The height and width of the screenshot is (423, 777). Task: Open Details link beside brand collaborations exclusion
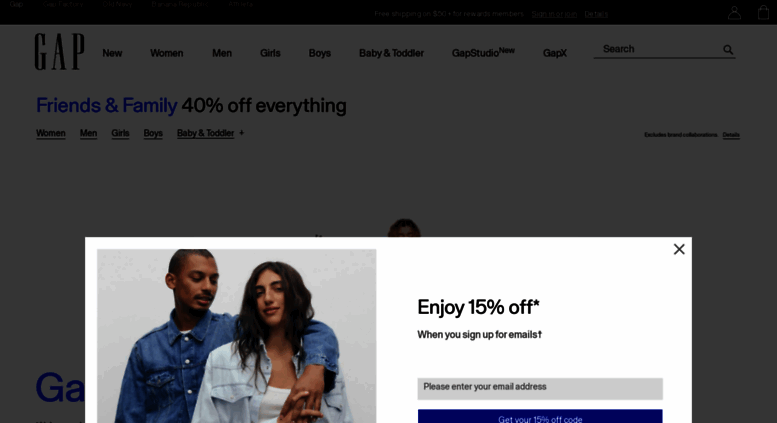pyautogui.click(x=731, y=135)
